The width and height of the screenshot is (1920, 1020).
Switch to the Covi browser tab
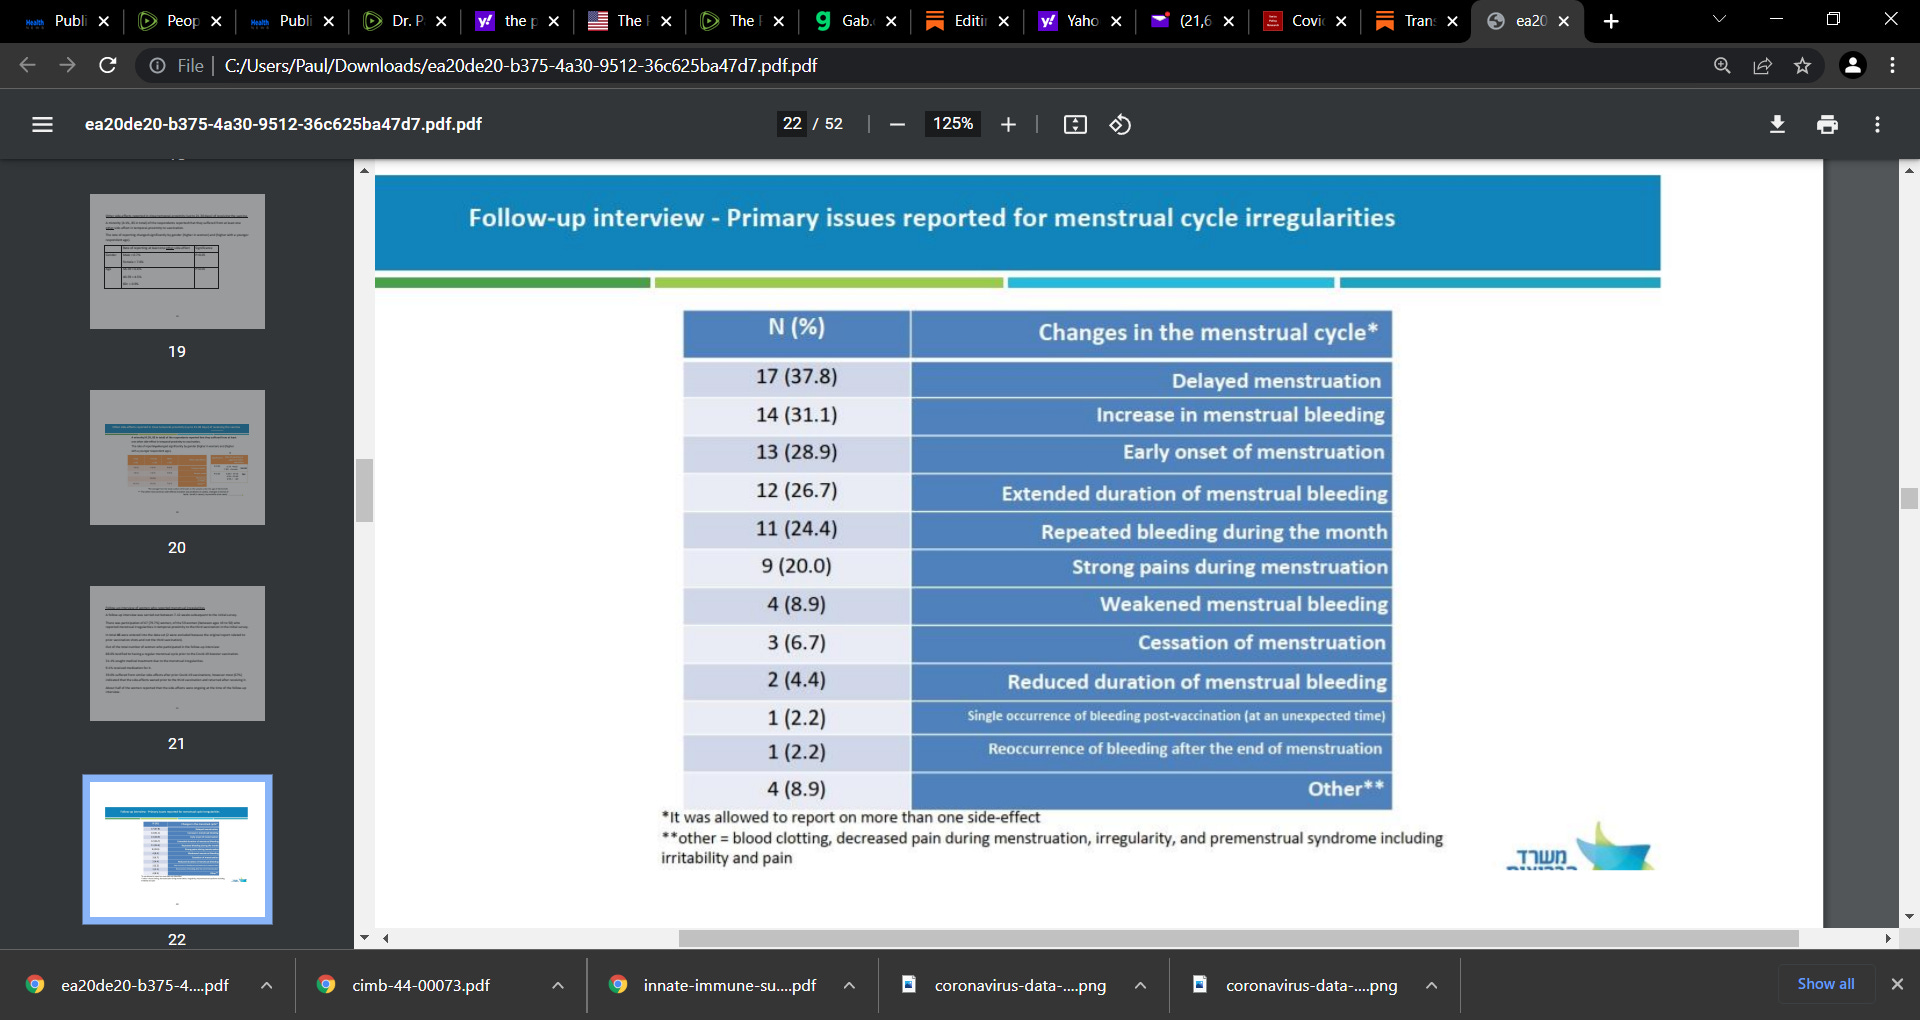click(x=1300, y=21)
